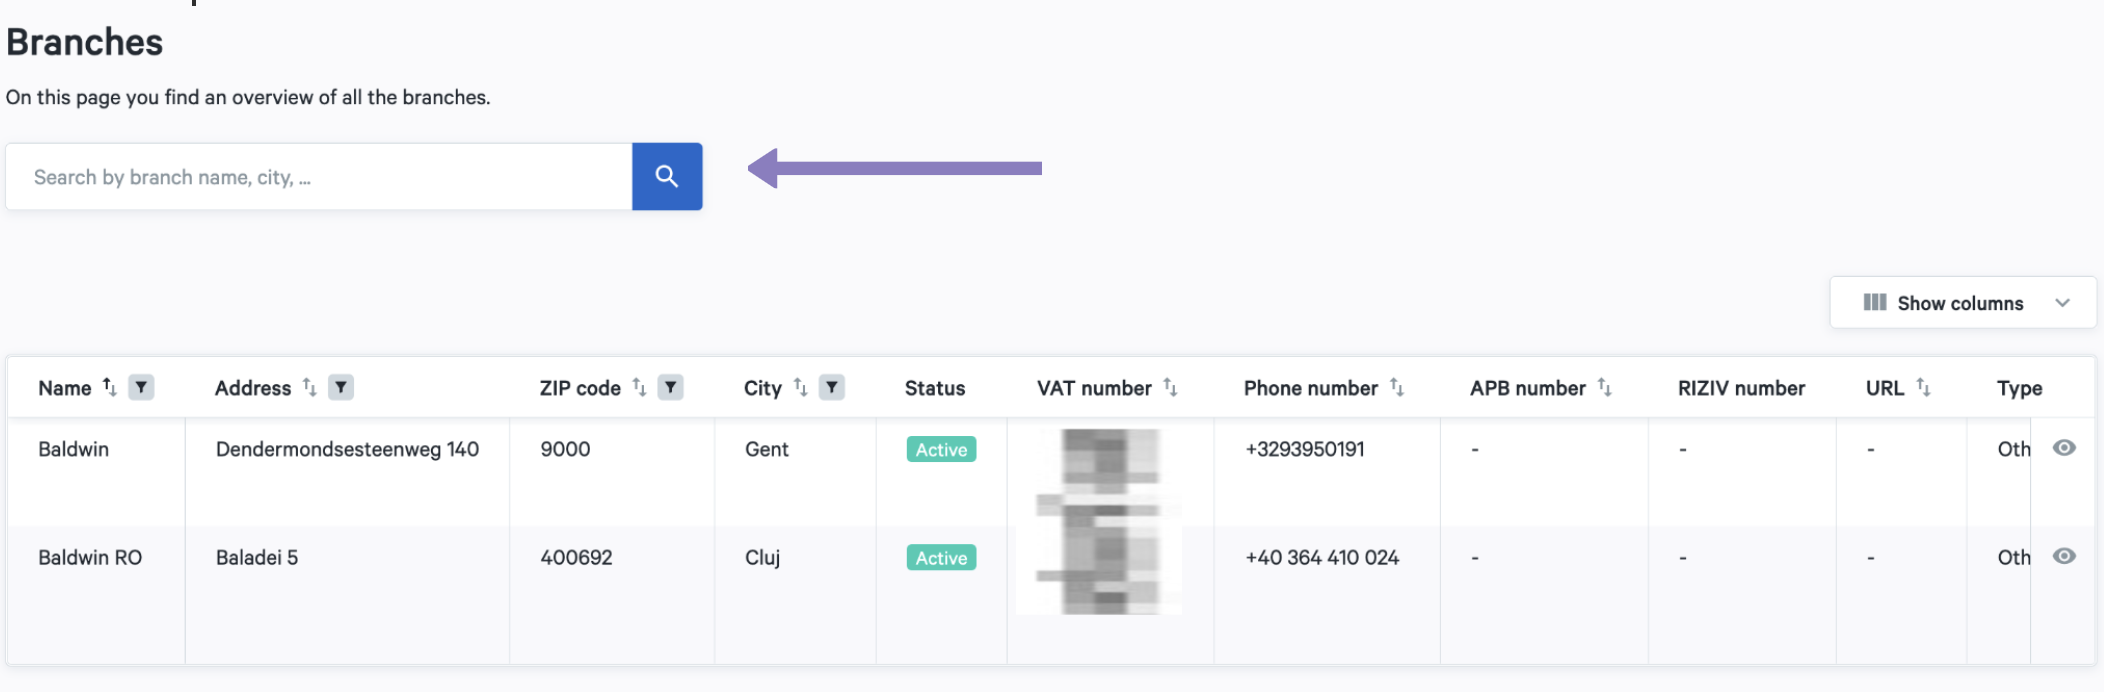Click the Active status badge for Baldwin
This screenshot has height=692, width=2104.
pyautogui.click(x=941, y=450)
